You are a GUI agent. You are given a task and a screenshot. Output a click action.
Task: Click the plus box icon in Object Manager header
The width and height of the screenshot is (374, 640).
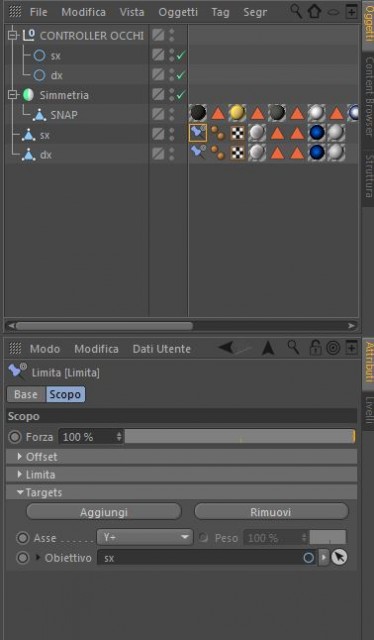click(351, 12)
